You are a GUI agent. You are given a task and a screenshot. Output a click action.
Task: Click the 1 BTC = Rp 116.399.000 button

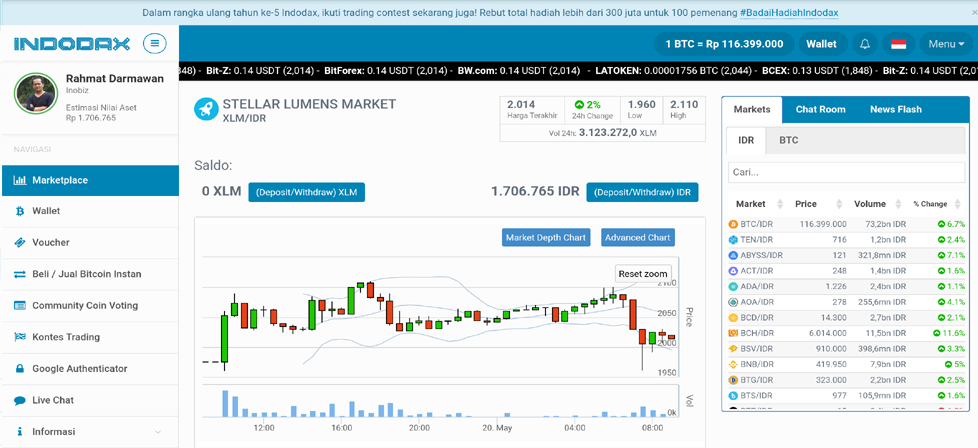tap(724, 44)
